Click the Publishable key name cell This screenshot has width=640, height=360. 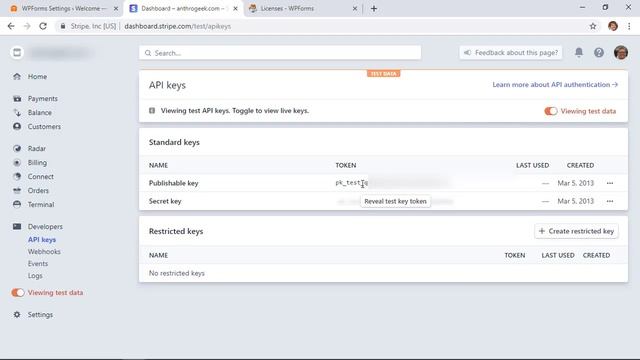(x=173, y=183)
